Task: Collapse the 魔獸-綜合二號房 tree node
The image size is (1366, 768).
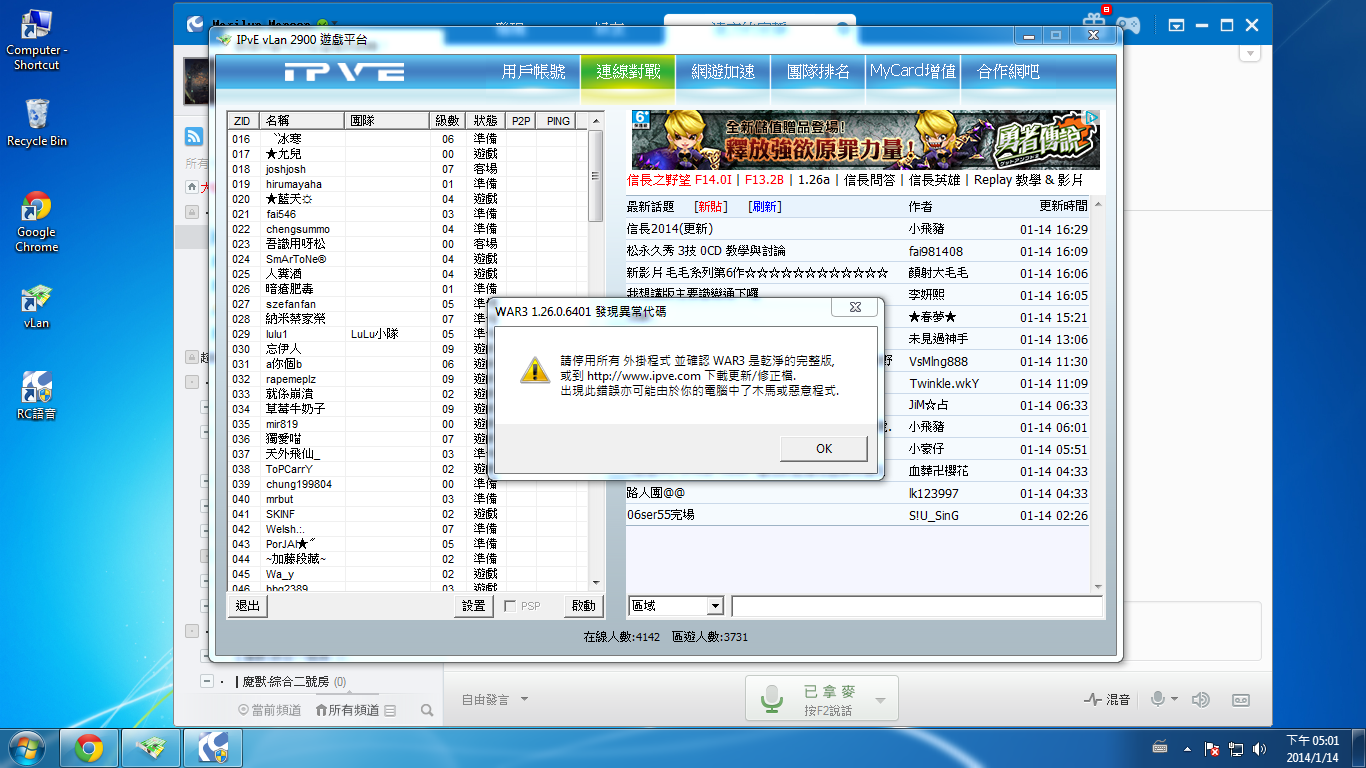Action: click(x=206, y=682)
